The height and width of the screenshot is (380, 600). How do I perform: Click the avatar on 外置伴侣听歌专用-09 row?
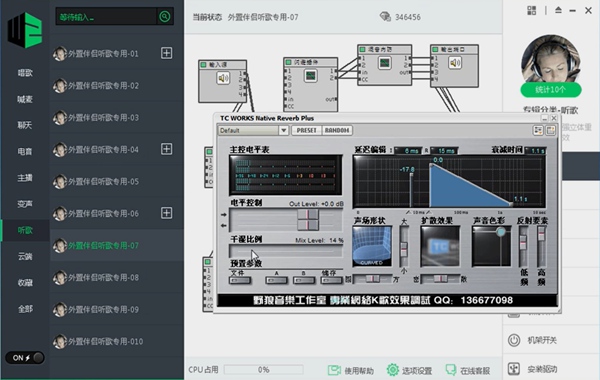pos(60,309)
